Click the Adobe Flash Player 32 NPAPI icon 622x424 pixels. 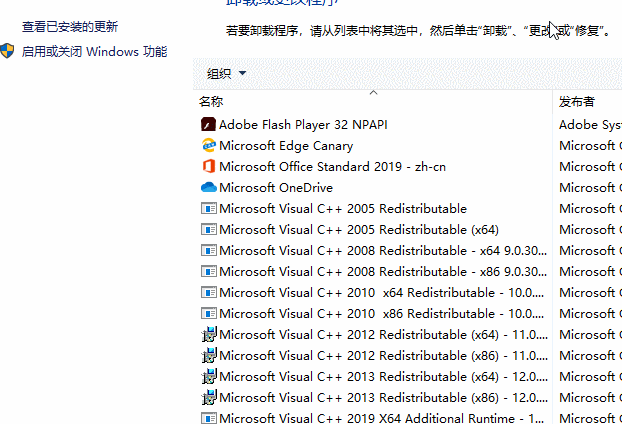[x=208, y=125]
